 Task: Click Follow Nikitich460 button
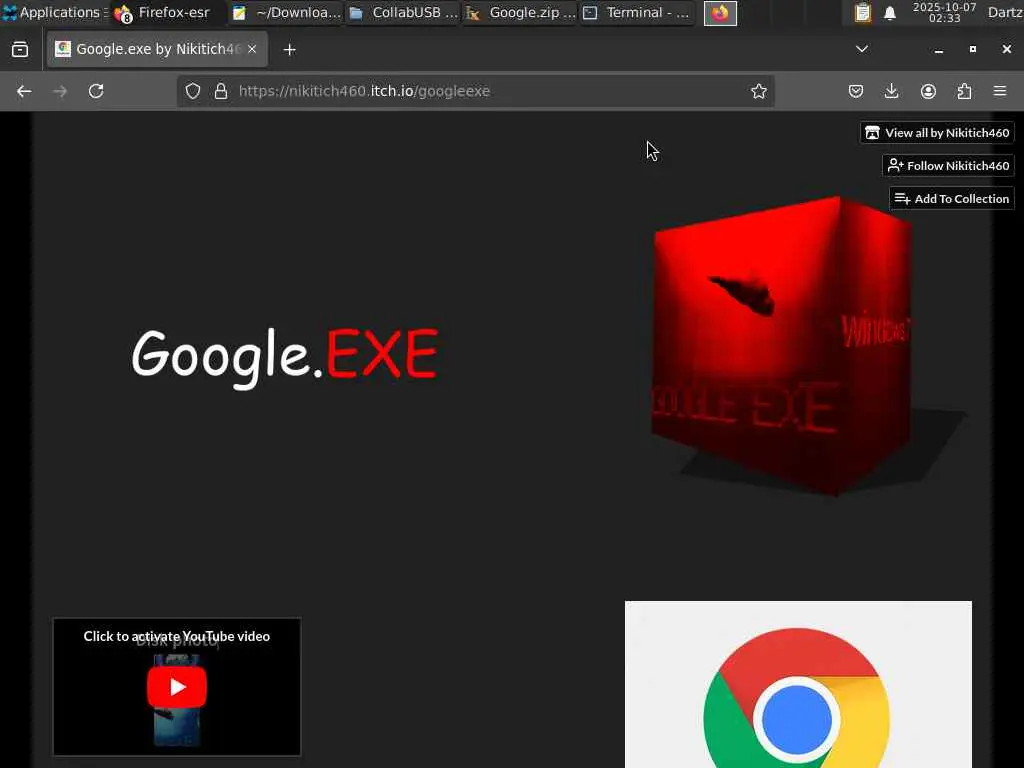(x=948, y=166)
